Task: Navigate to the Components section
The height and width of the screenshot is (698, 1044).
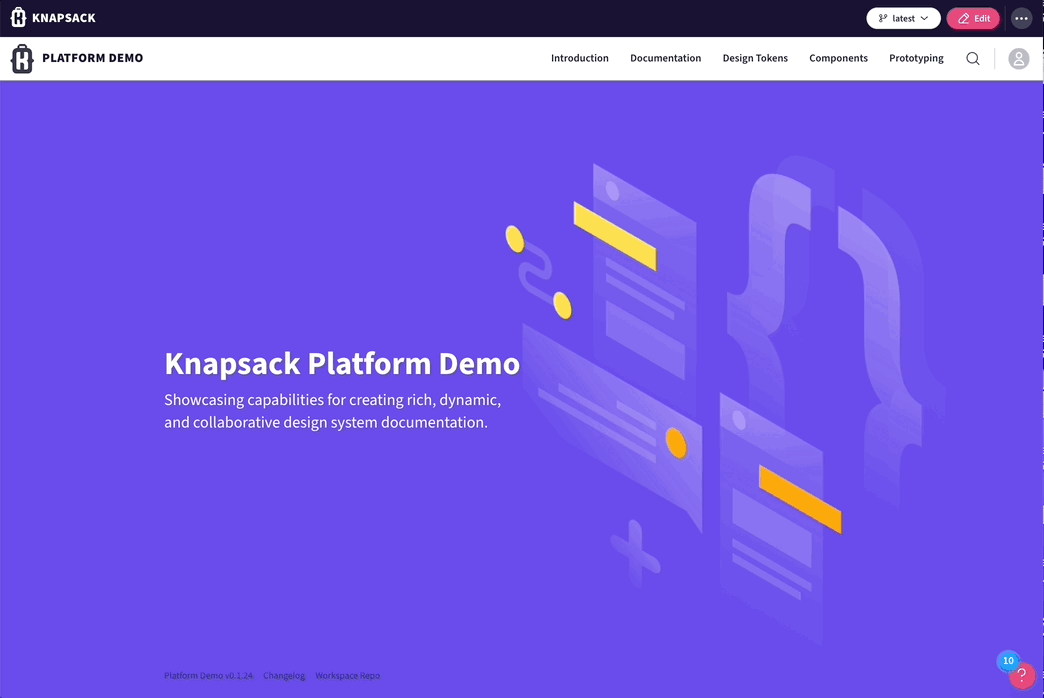Action: [x=838, y=59]
